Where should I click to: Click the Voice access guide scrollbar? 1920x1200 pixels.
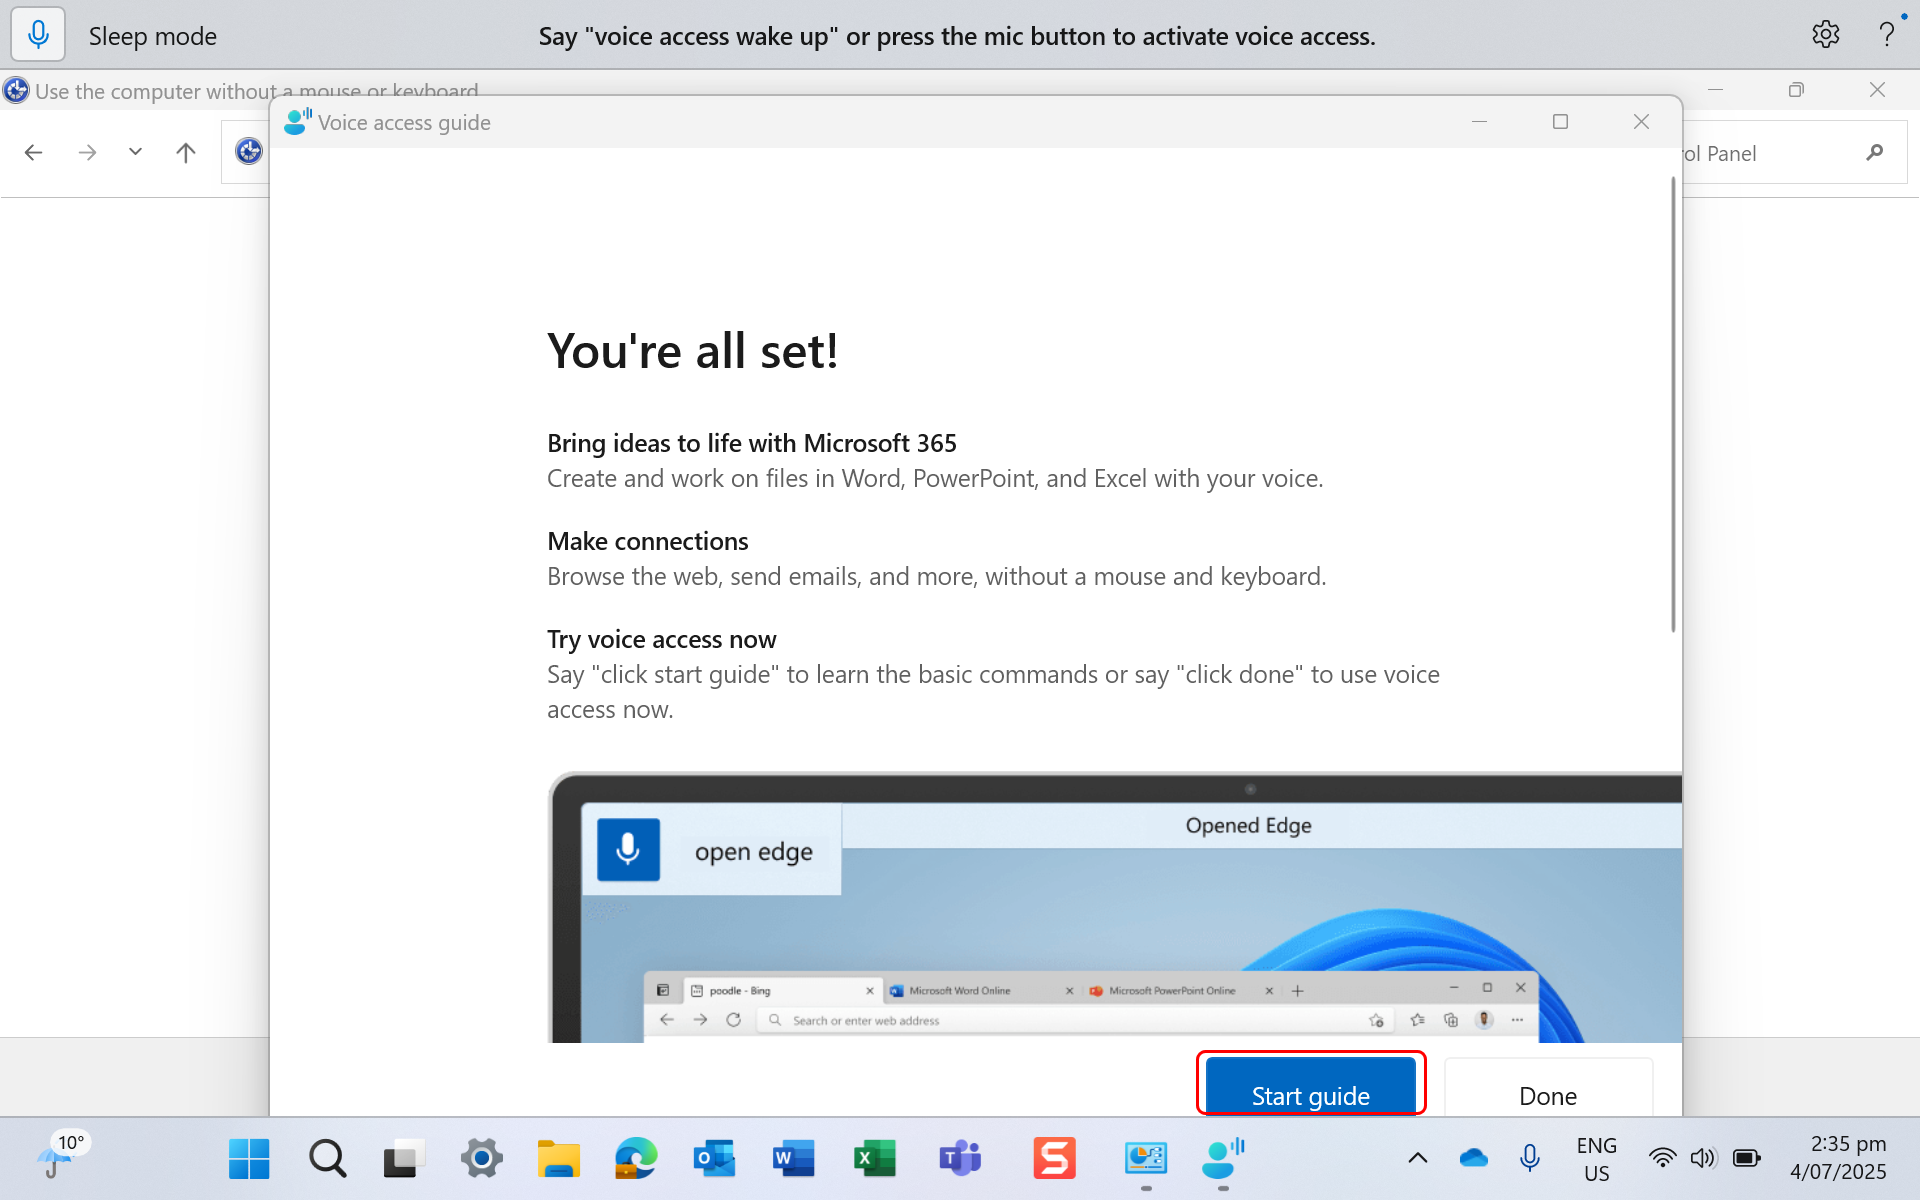pos(1673,405)
